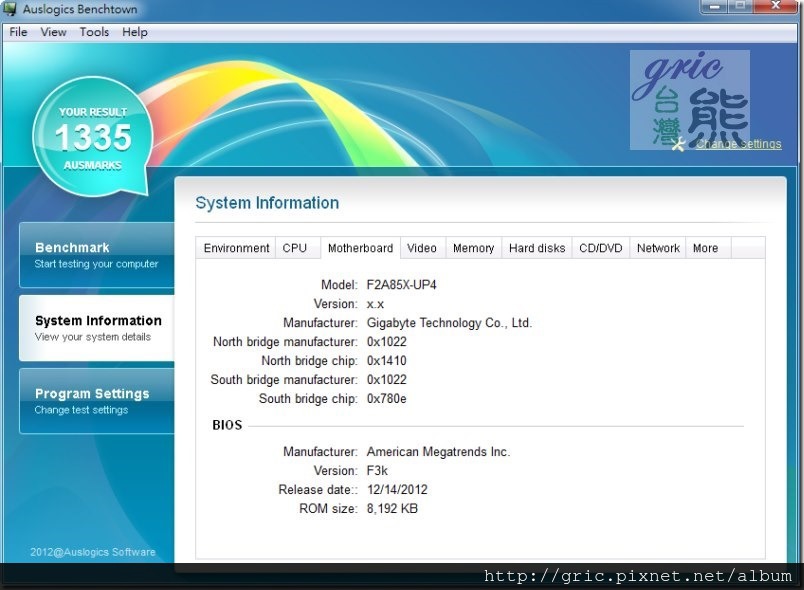This screenshot has width=804, height=590.
Task: Click the wrench icon beside Change settings
Action: click(x=680, y=144)
